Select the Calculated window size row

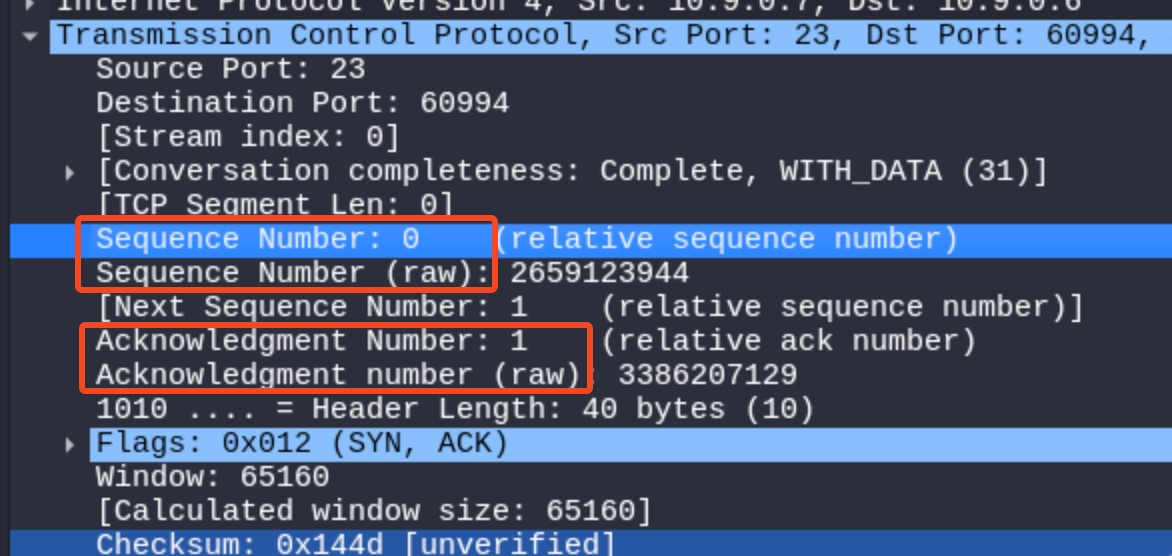point(374,511)
